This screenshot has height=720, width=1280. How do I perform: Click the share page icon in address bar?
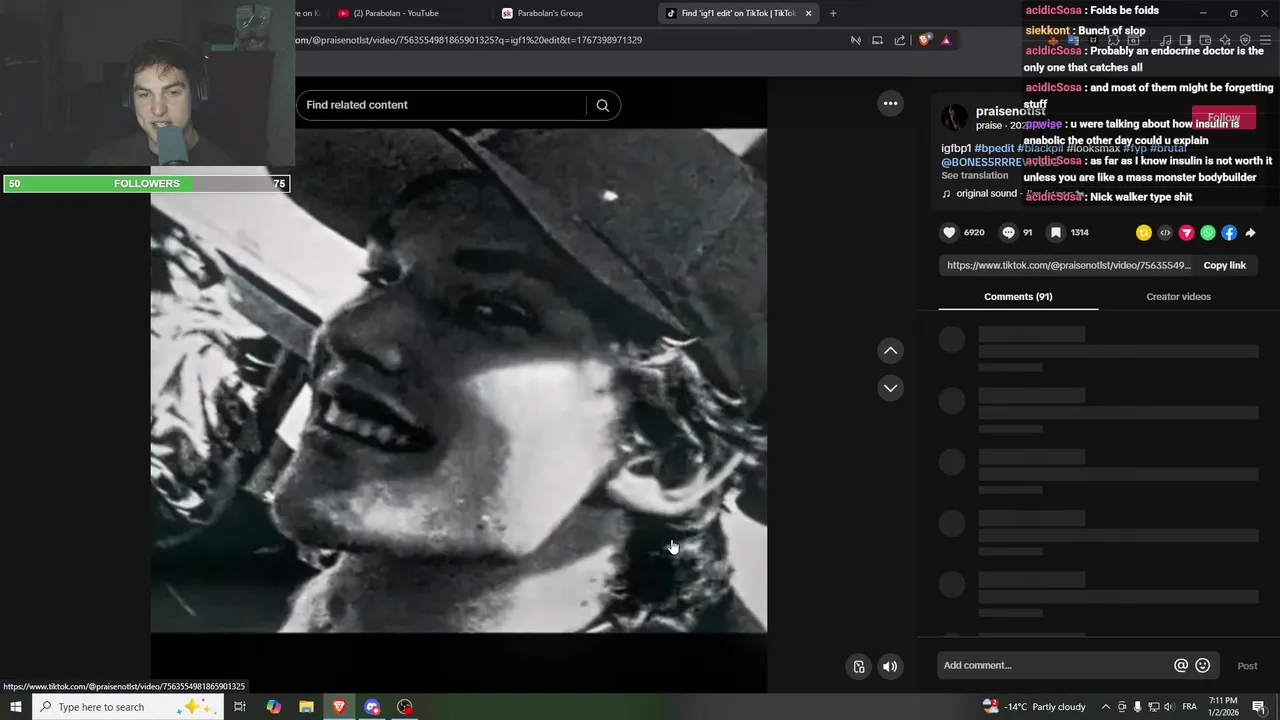pos(899,40)
